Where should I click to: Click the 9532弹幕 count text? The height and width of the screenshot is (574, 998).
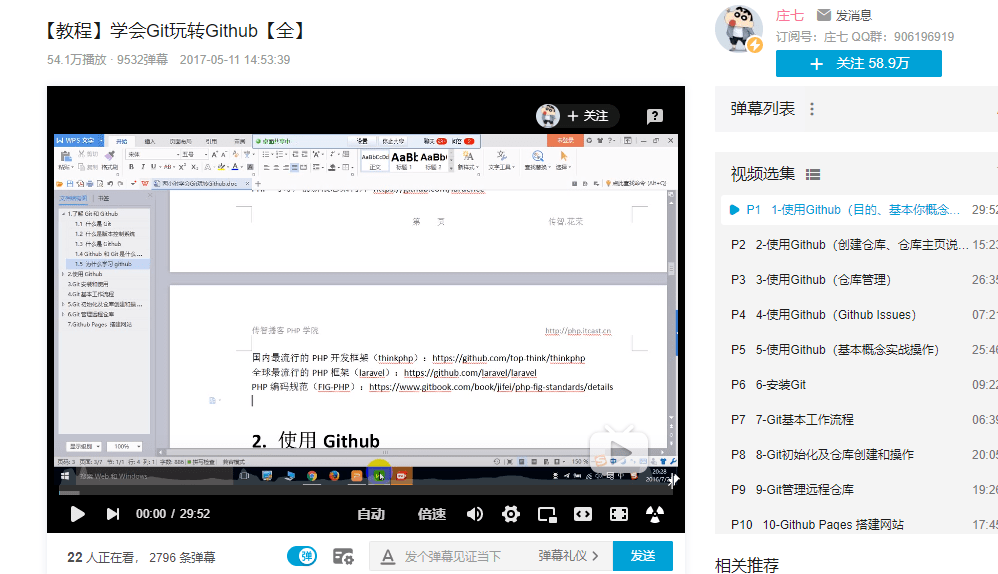click(142, 60)
